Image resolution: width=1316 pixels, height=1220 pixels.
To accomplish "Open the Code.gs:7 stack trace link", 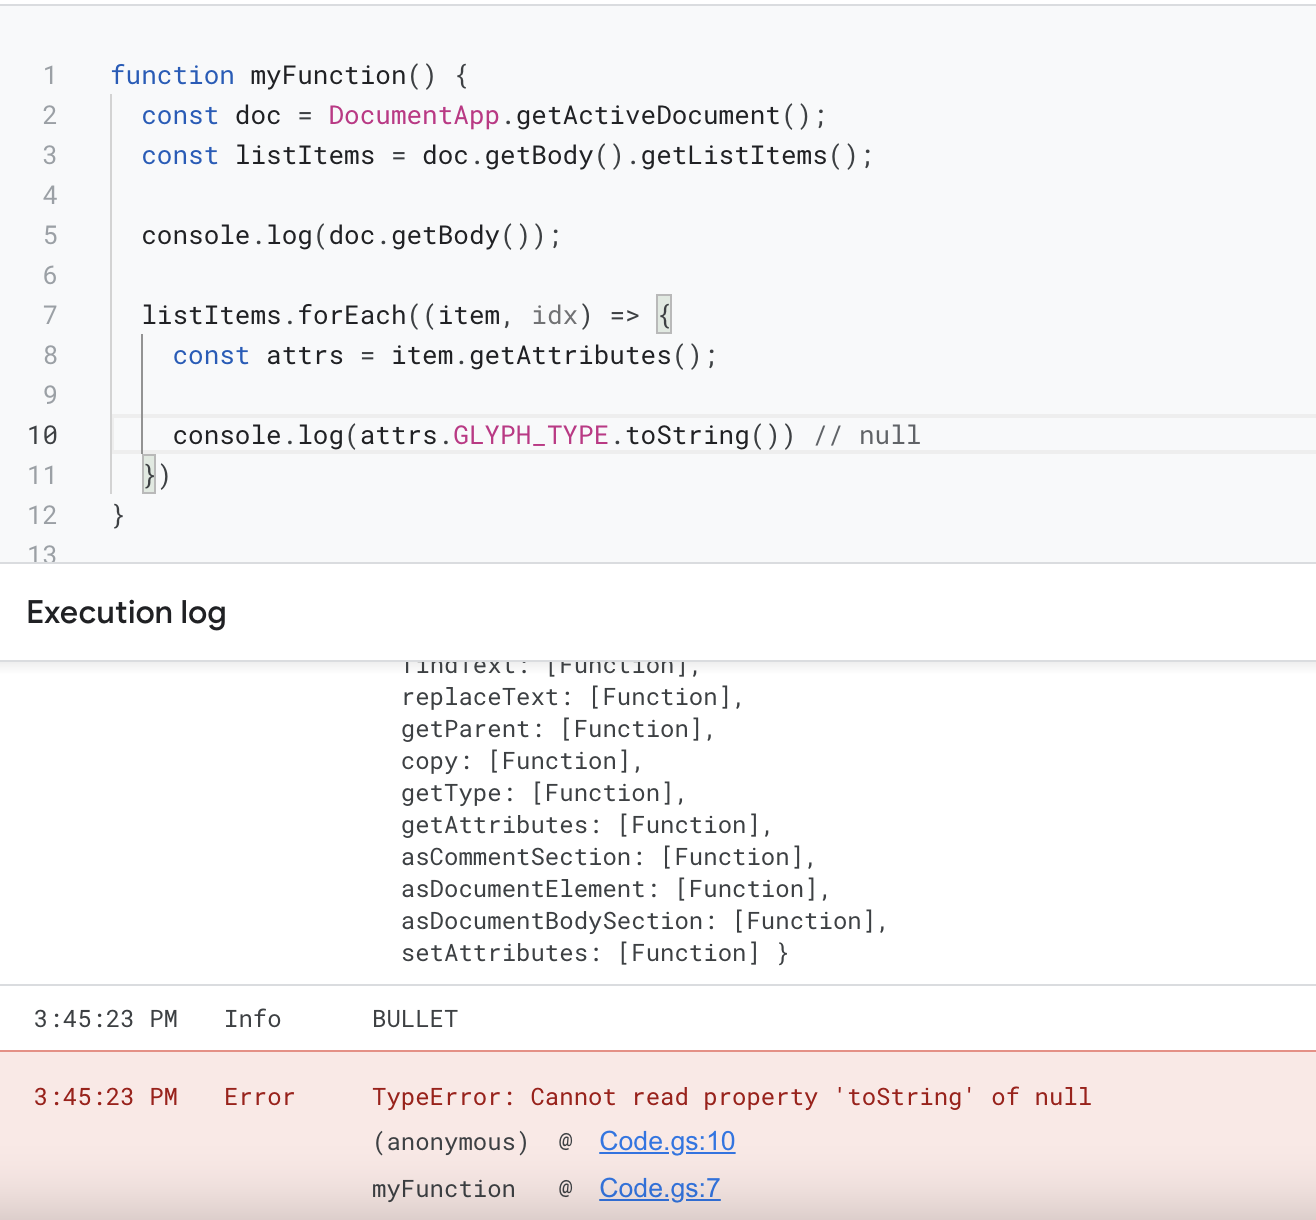I will coord(660,1188).
